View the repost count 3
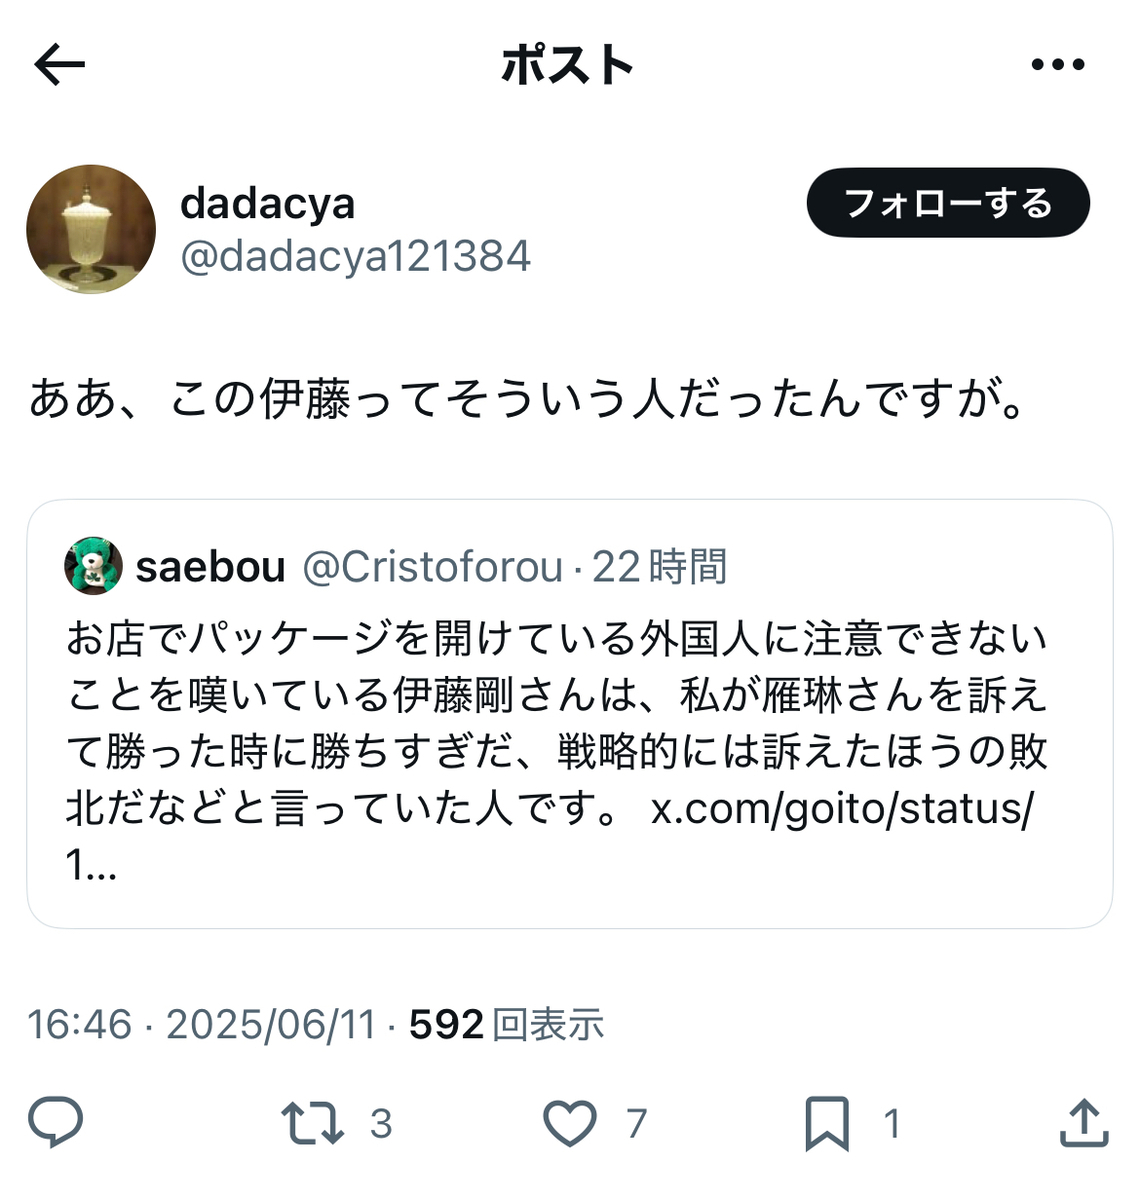1140x1200 pixels. tap(381, 1124)
